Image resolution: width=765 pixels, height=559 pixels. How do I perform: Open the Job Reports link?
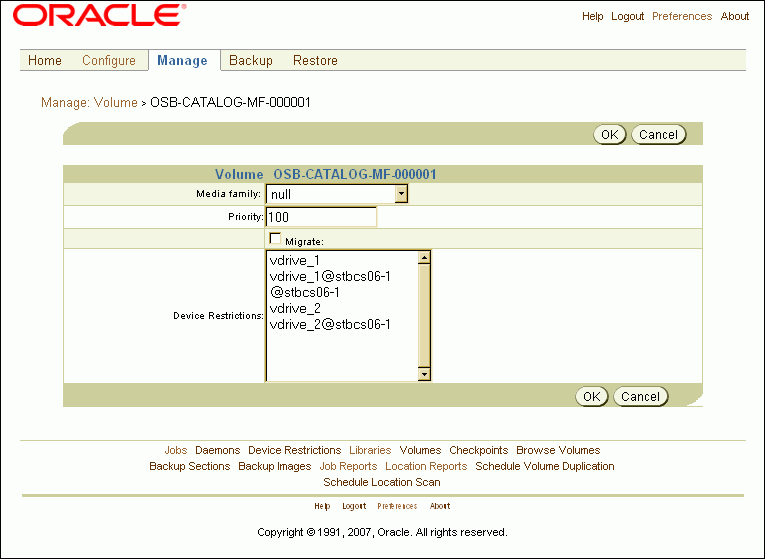tap(348, 466)
